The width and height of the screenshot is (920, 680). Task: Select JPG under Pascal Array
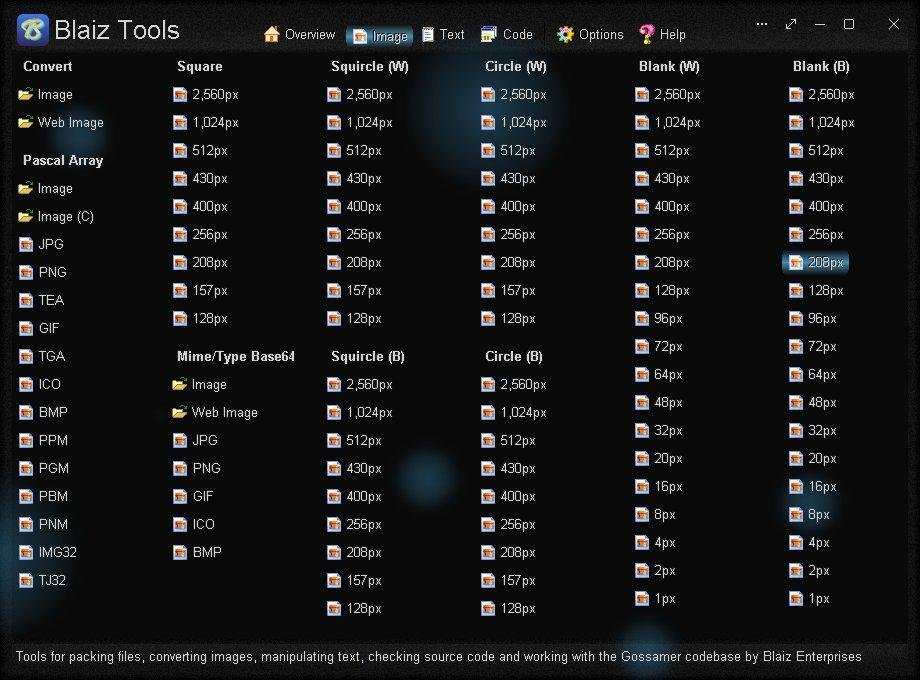pos(42,244)
